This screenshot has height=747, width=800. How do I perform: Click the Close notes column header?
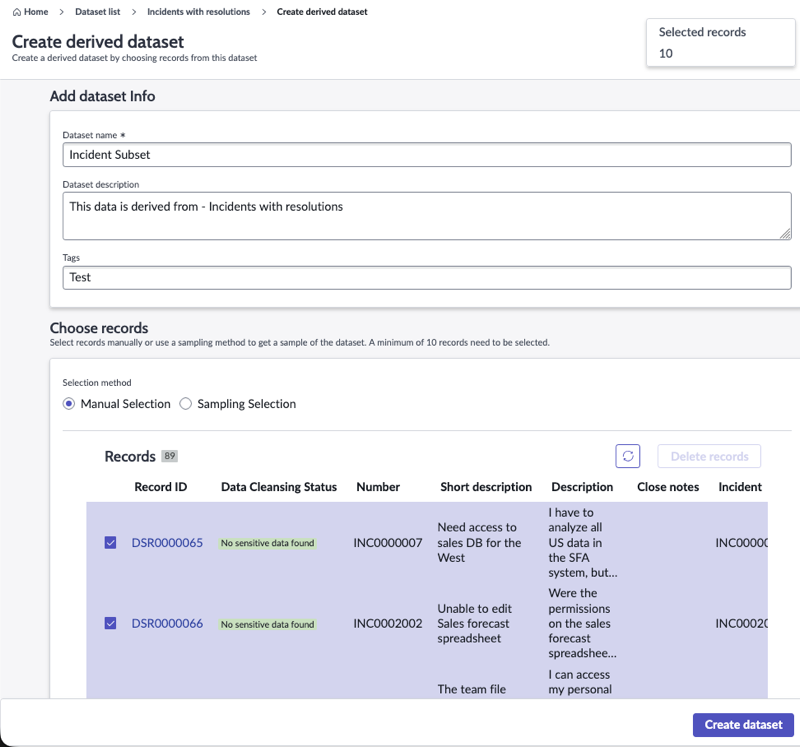pos(668,487)
